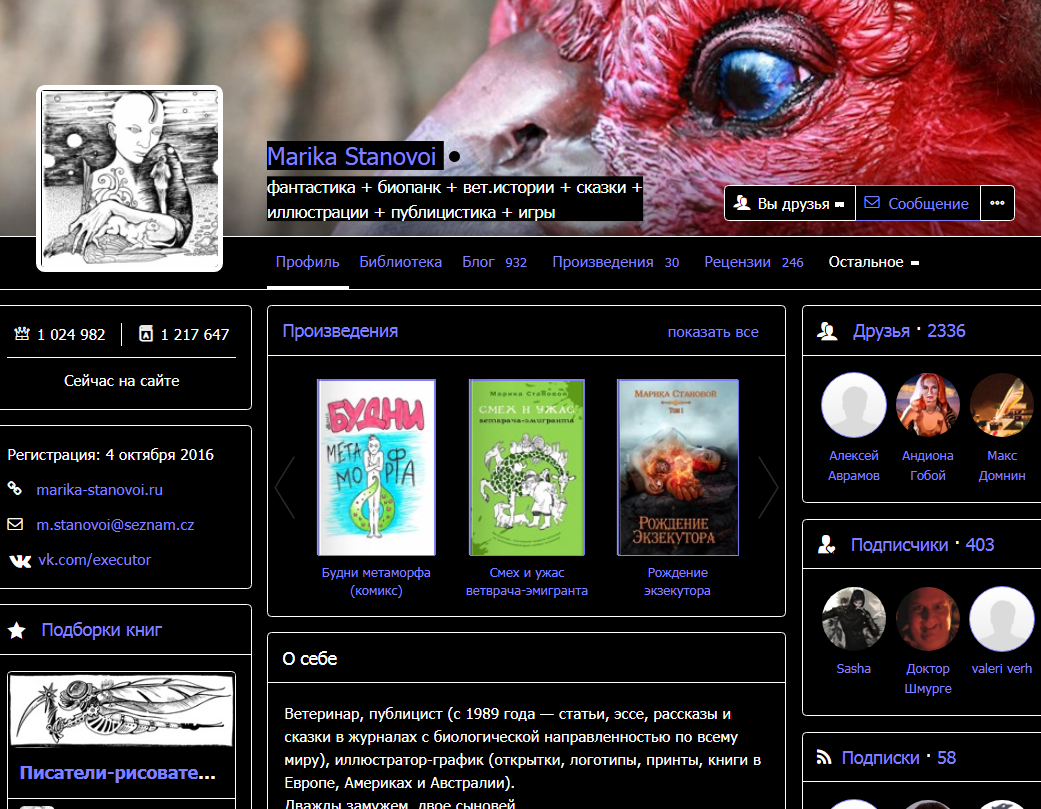This screenshot has width=1041, height=809.
Task: Open the Будни метаморфа book cover
Action: click(x=376, y=467)
